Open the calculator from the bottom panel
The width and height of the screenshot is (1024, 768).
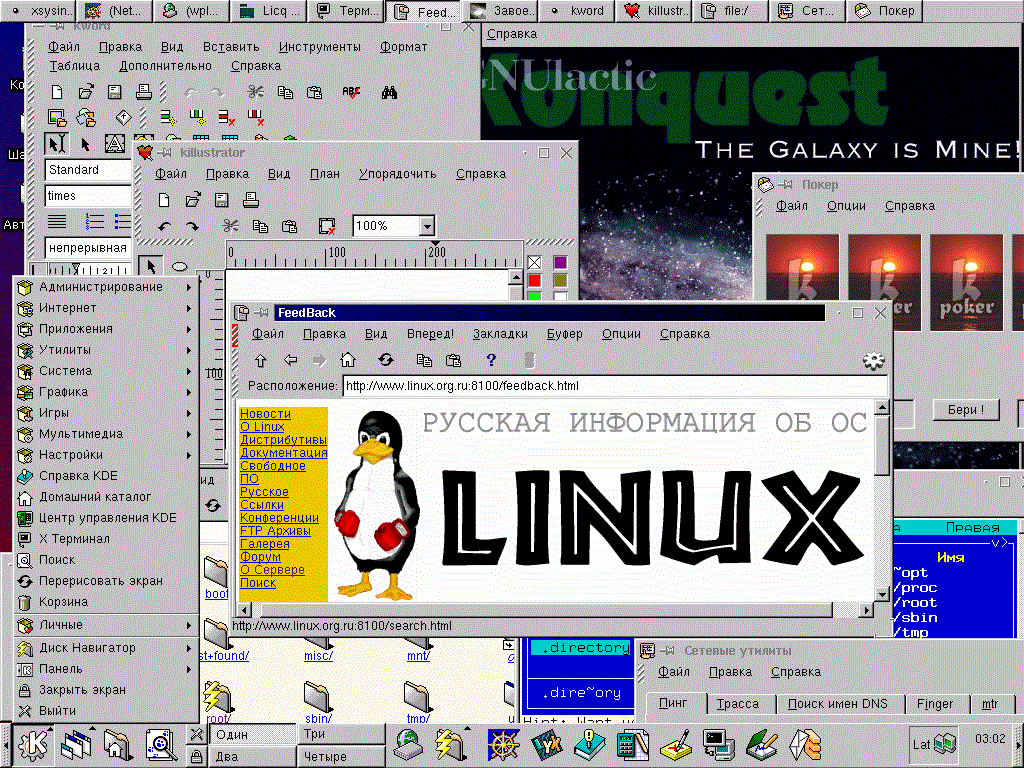pyautogui.click(x=632, y=744)
